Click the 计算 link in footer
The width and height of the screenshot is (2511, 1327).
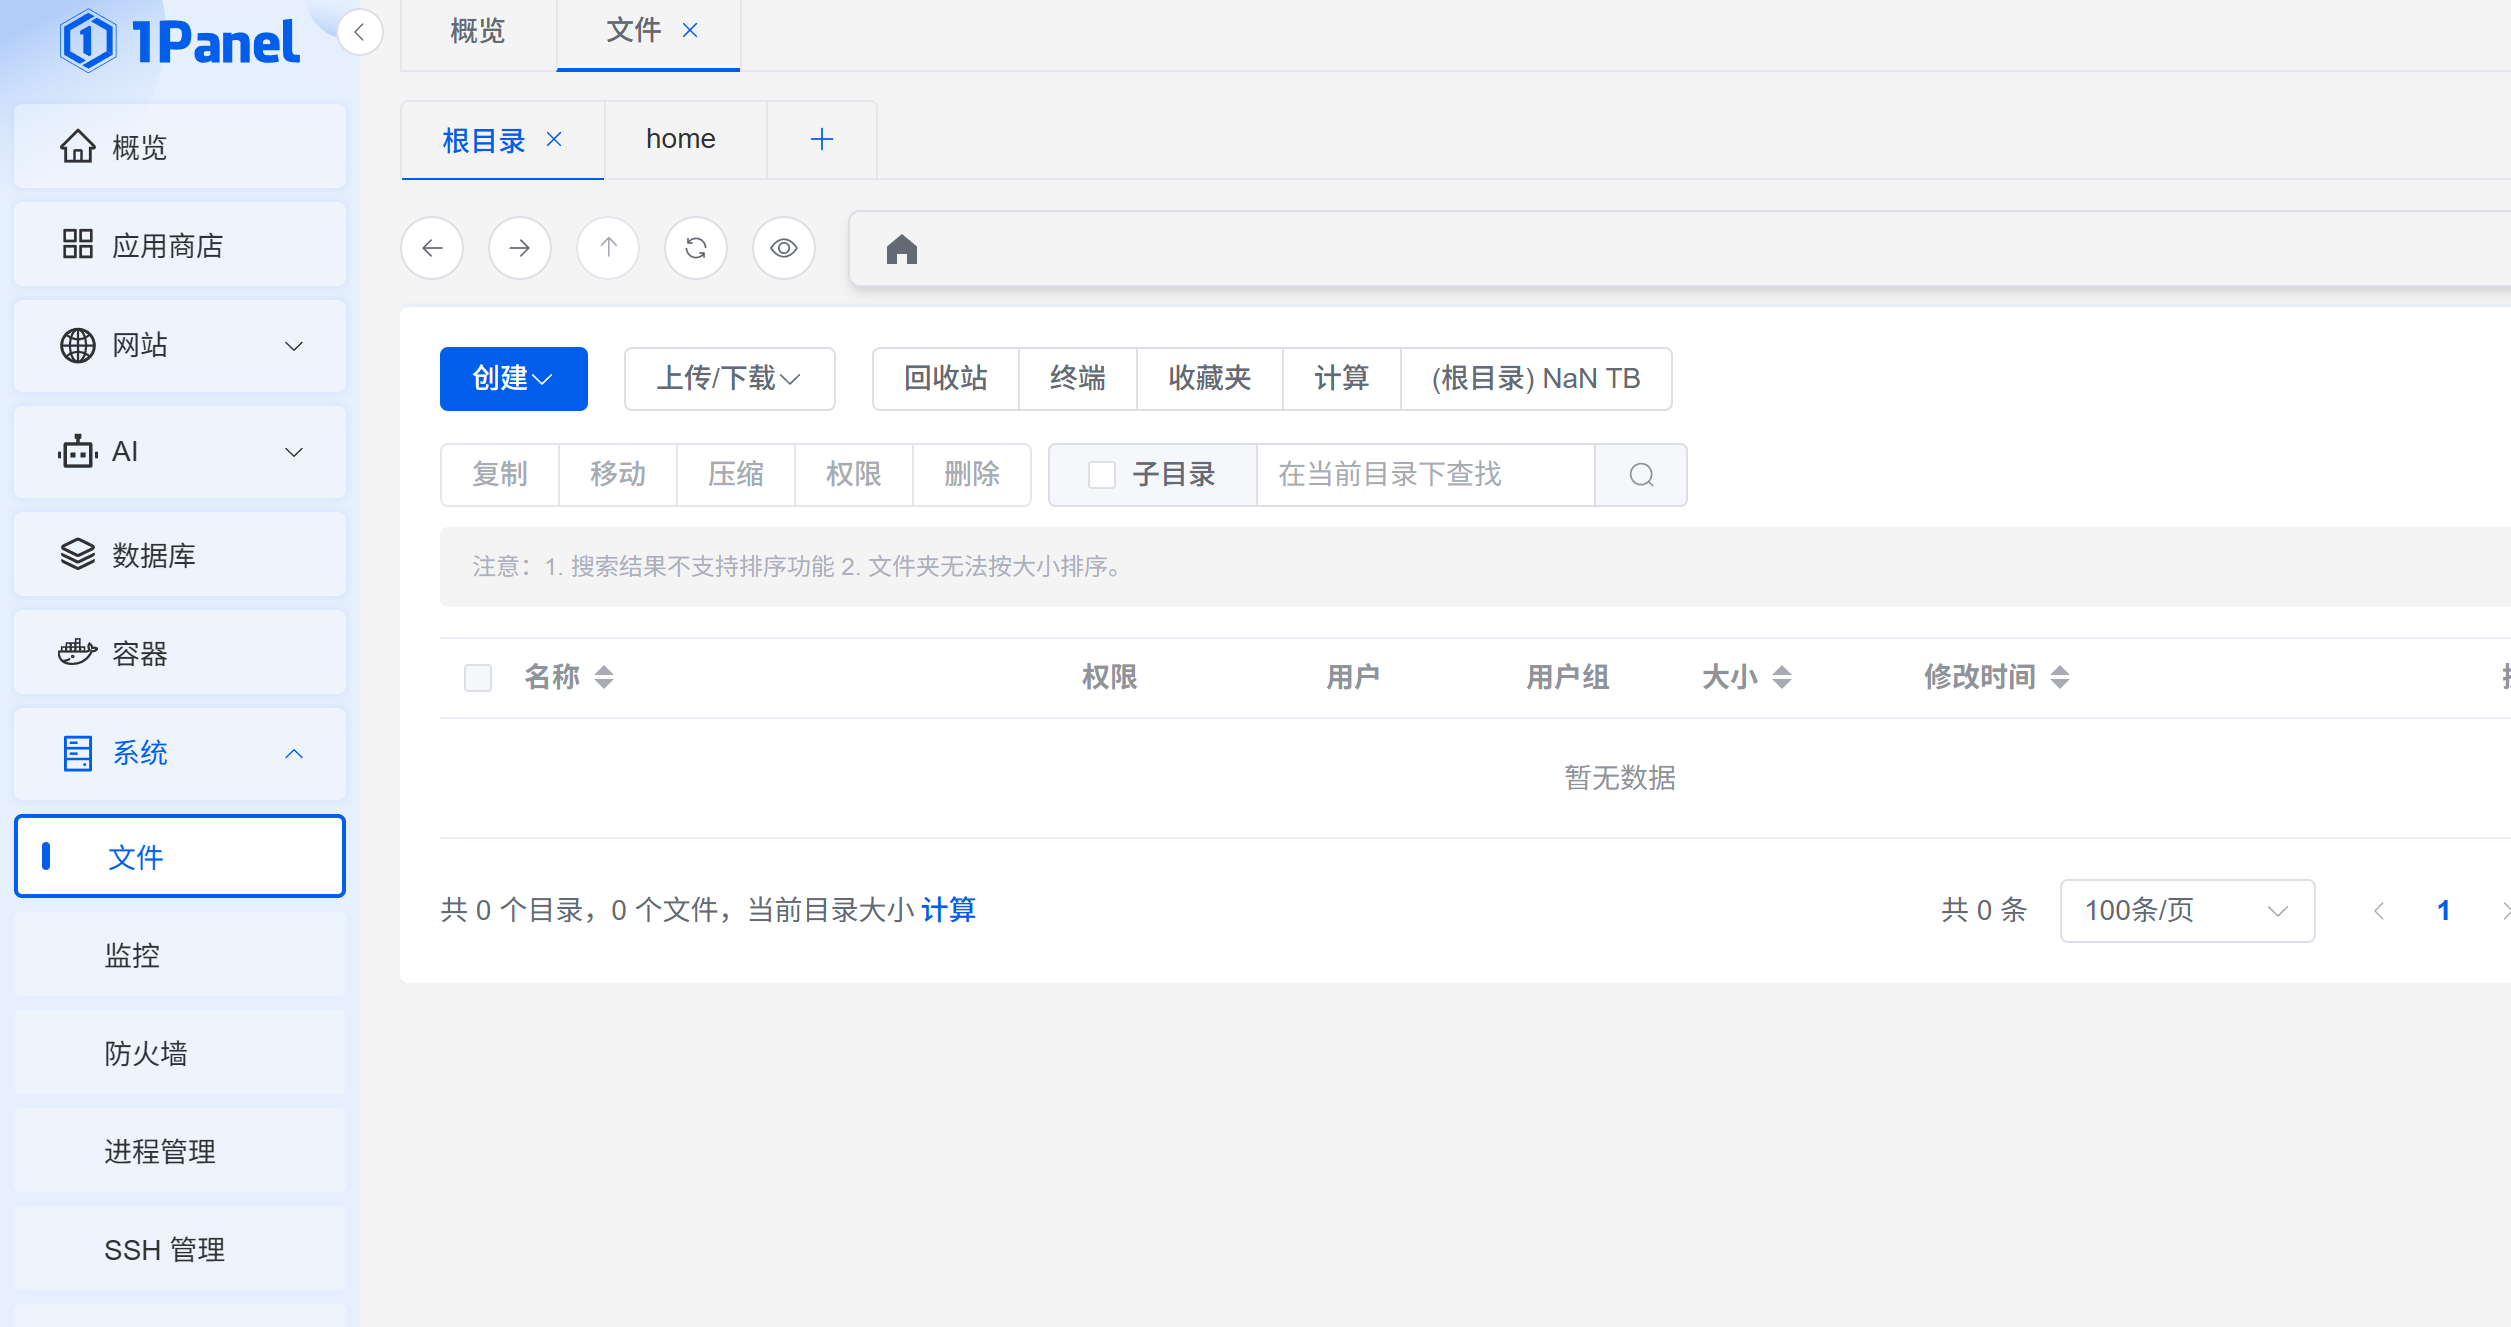pyautogui.click(x=948, y=910)
